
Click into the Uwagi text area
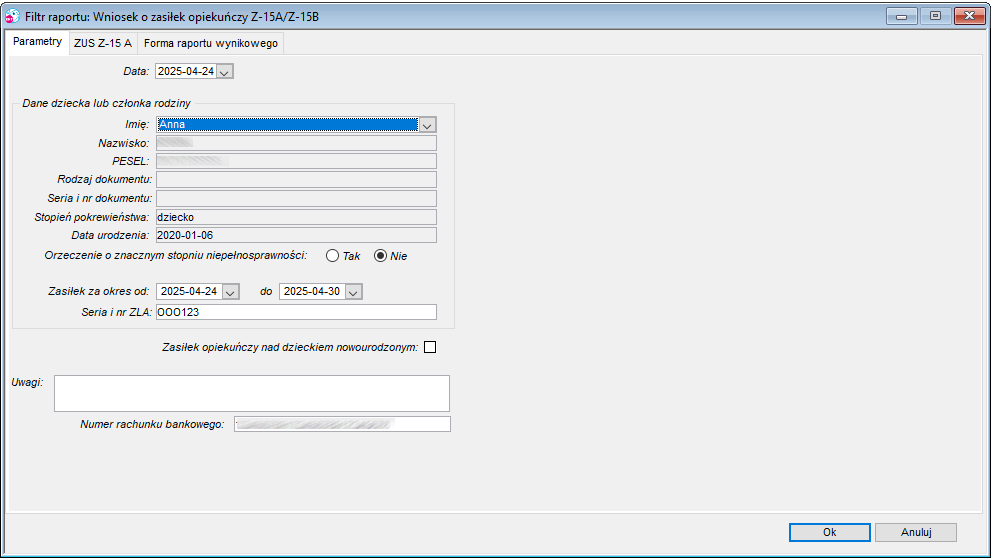252,394
